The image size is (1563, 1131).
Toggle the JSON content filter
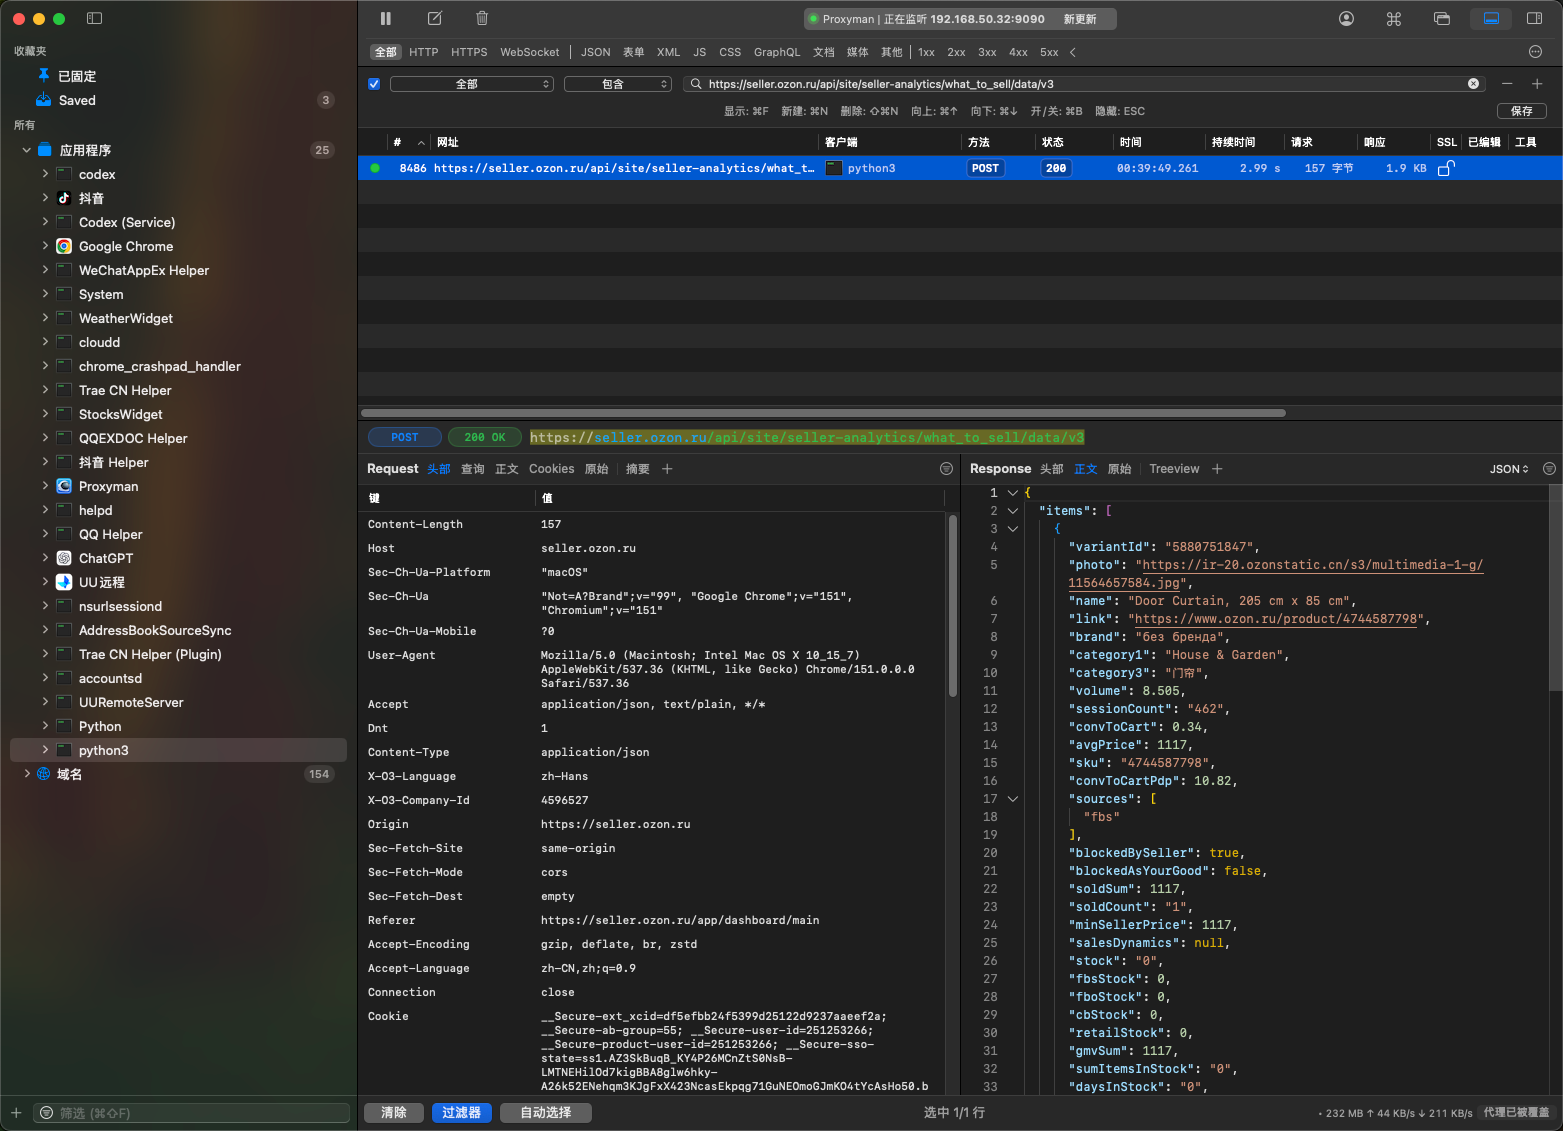[596, 52]
